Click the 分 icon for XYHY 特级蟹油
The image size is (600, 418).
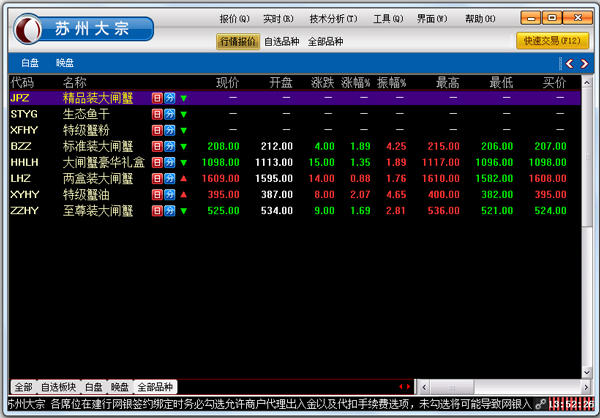[x=170, y=194]
